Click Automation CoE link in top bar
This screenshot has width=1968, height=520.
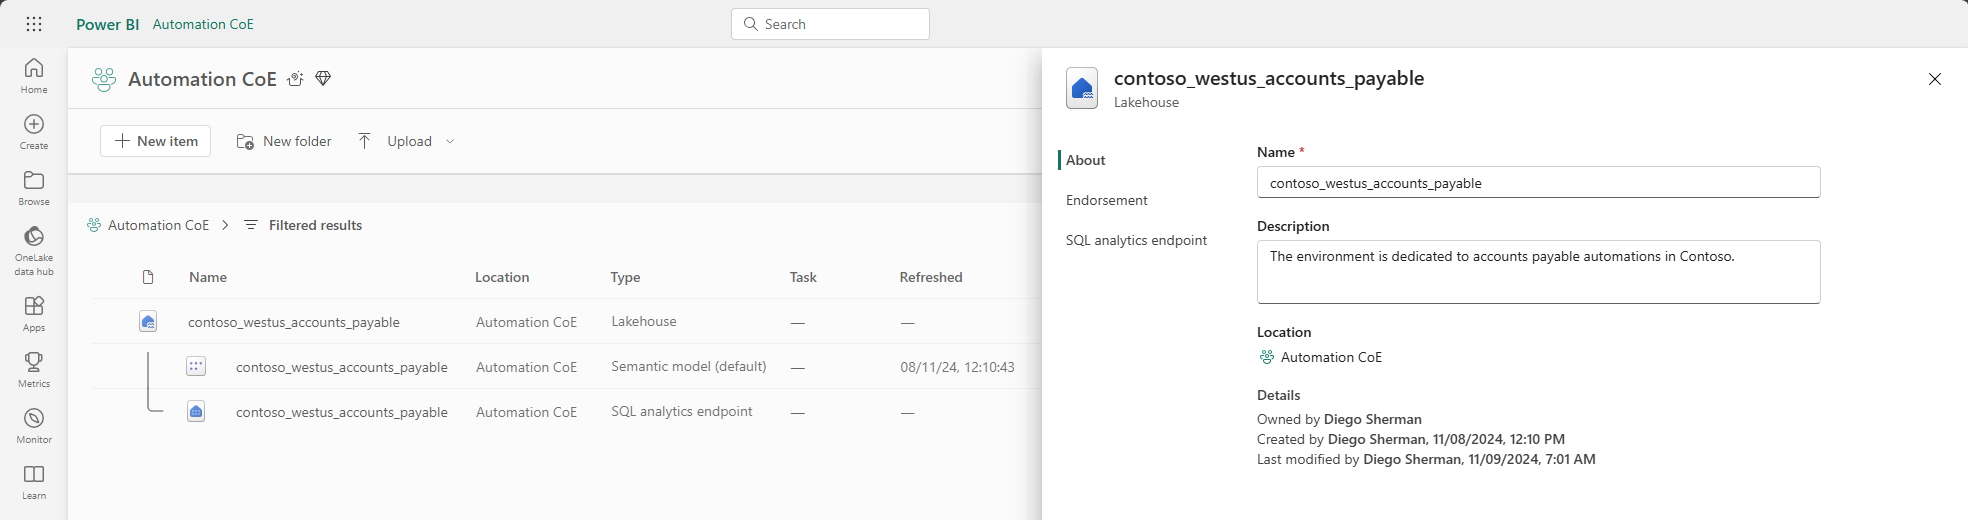pyautogui.click(x=203, y=24)
